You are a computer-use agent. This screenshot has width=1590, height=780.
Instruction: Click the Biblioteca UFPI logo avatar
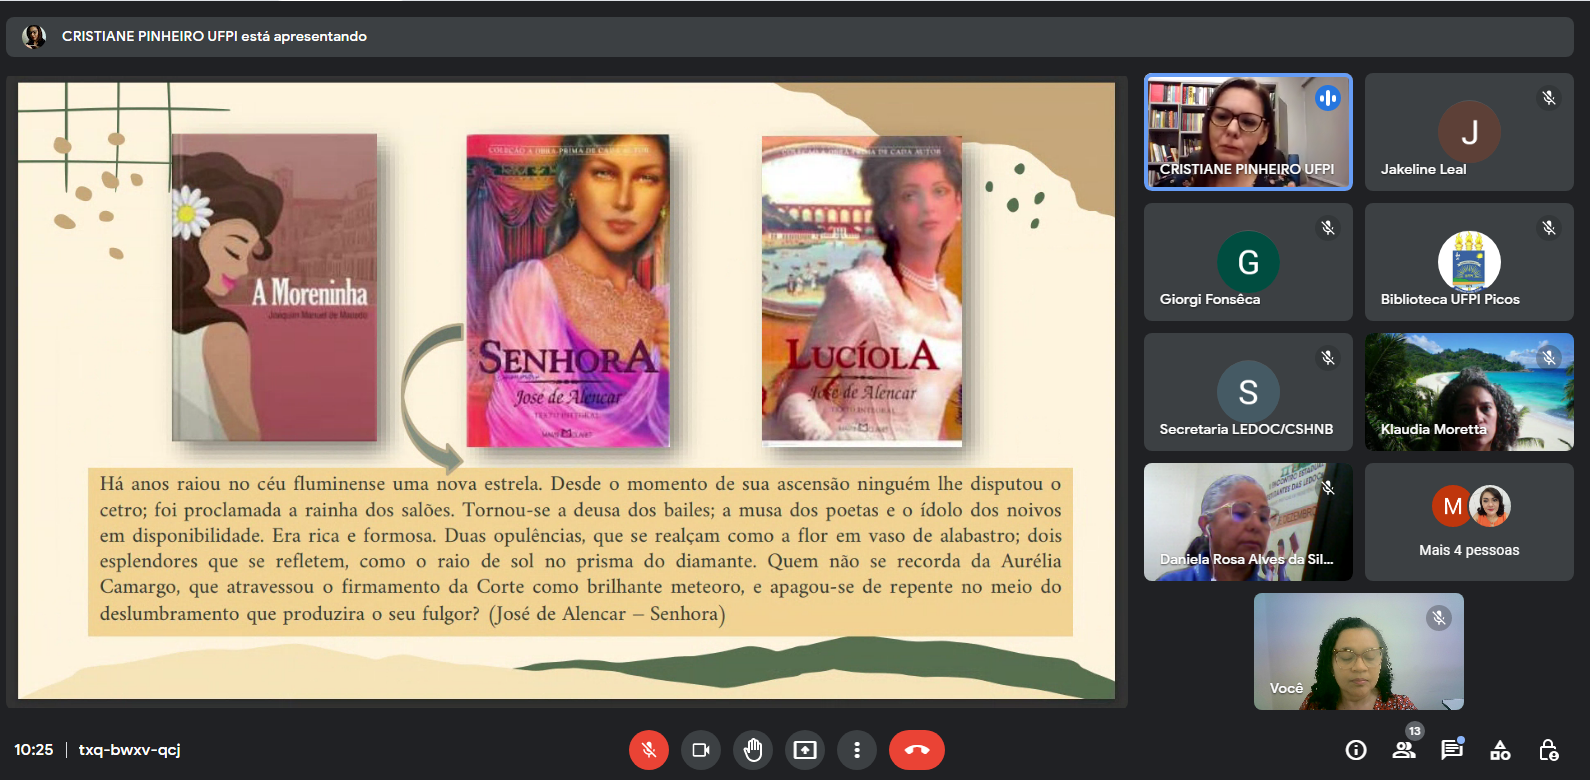pos(1469,262)
